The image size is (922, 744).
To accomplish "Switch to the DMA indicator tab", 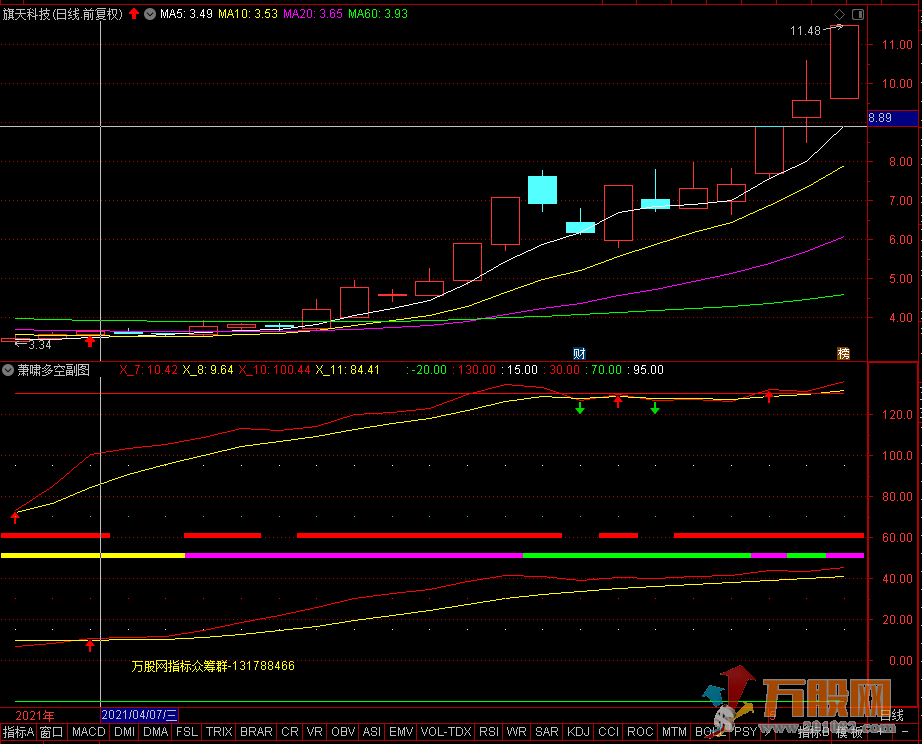I will point(155,732).
